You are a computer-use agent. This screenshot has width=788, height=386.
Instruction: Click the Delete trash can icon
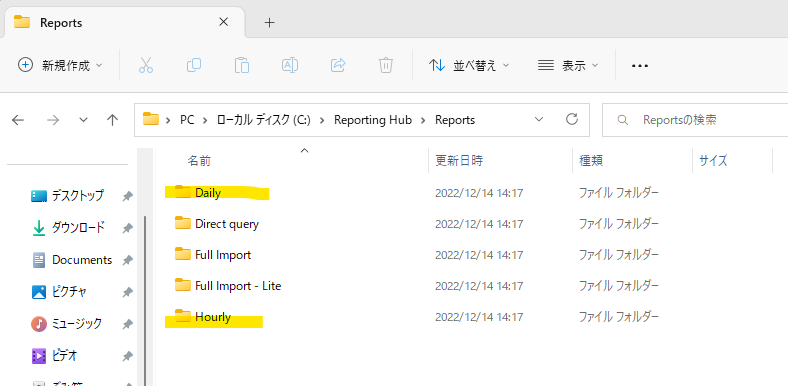pos(385,65)
